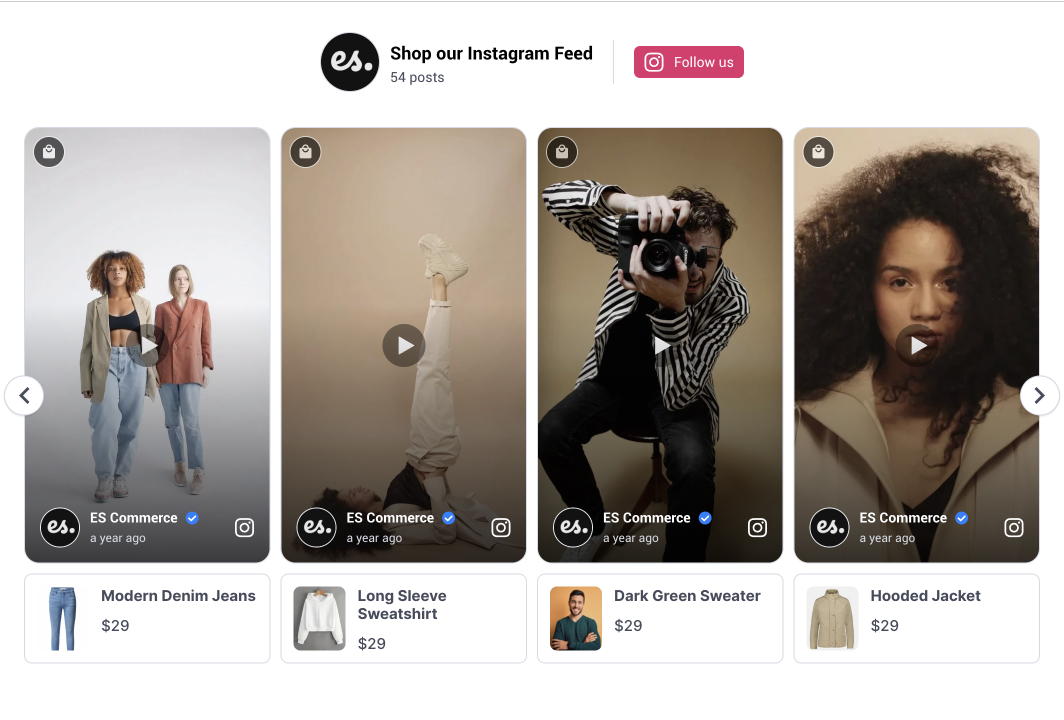Click the shopping bag icon on the handstand video
The width and height of the screenshot is (1064, 720).
coord(305,151)
